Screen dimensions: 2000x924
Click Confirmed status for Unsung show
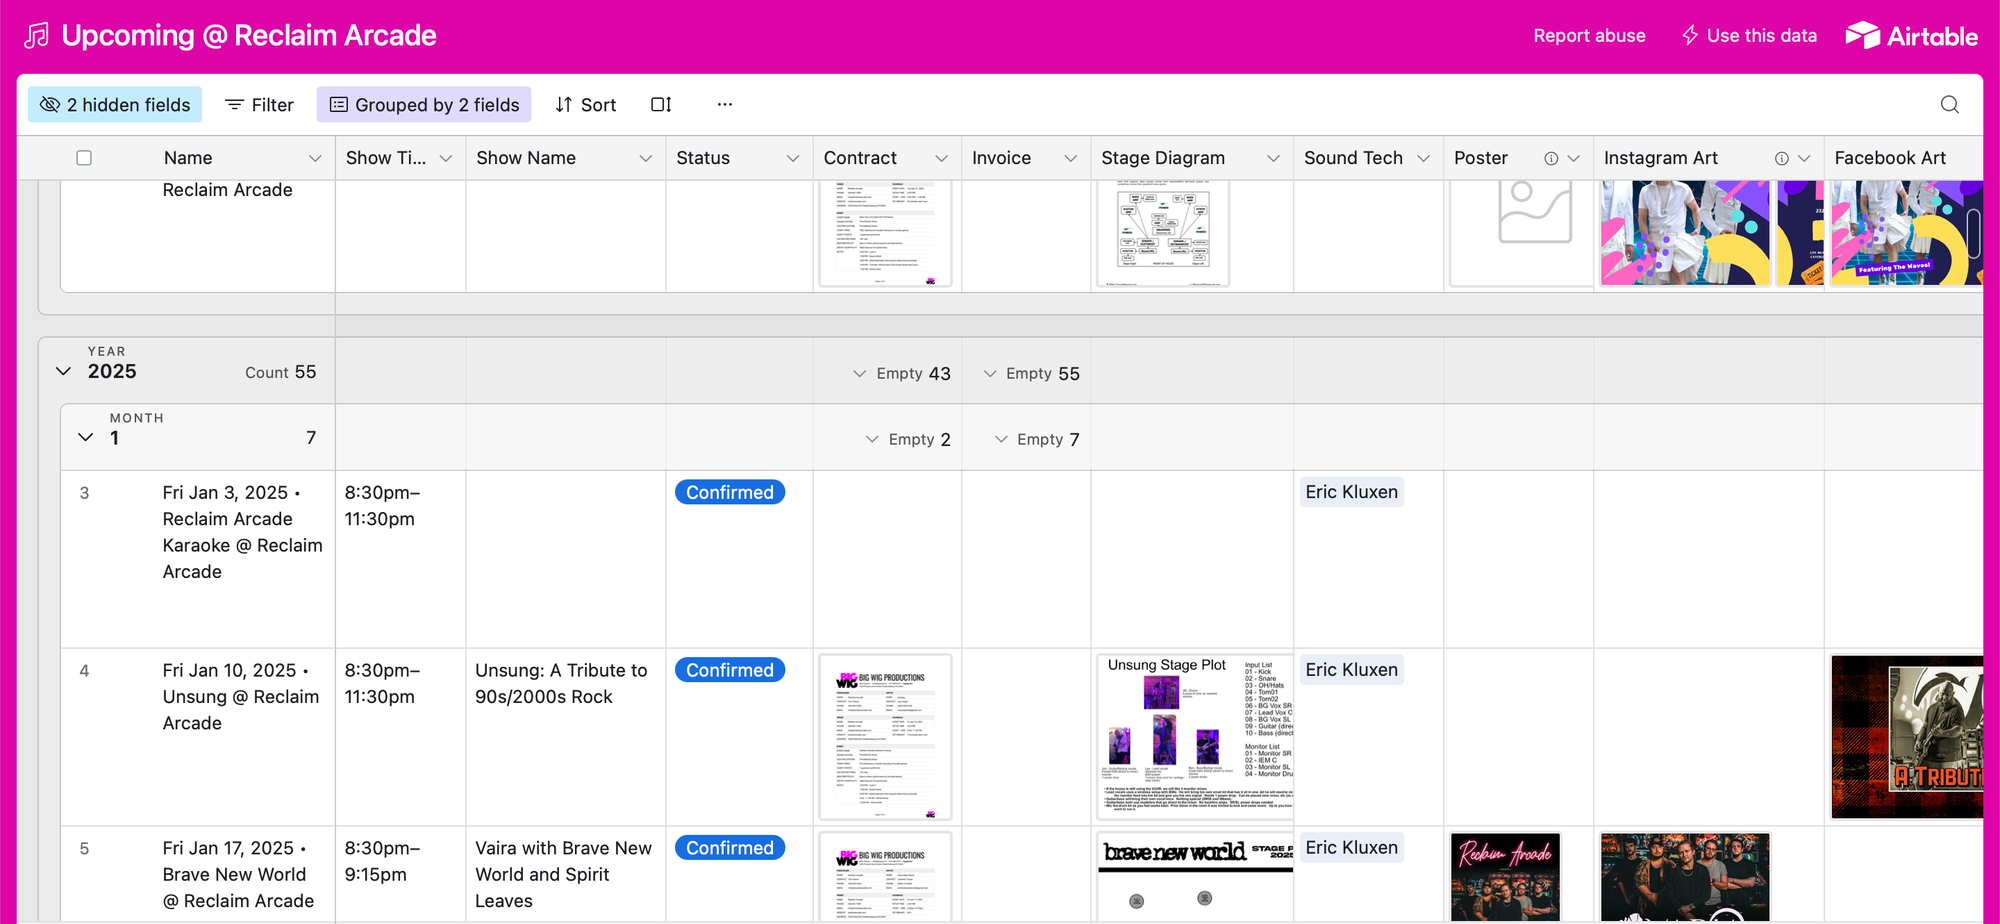(730, 670)
